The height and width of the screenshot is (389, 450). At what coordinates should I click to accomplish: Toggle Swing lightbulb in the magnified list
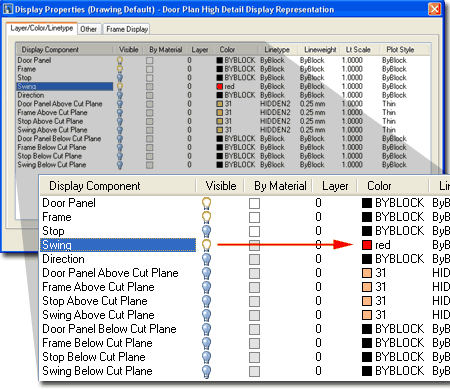point(207,245)
